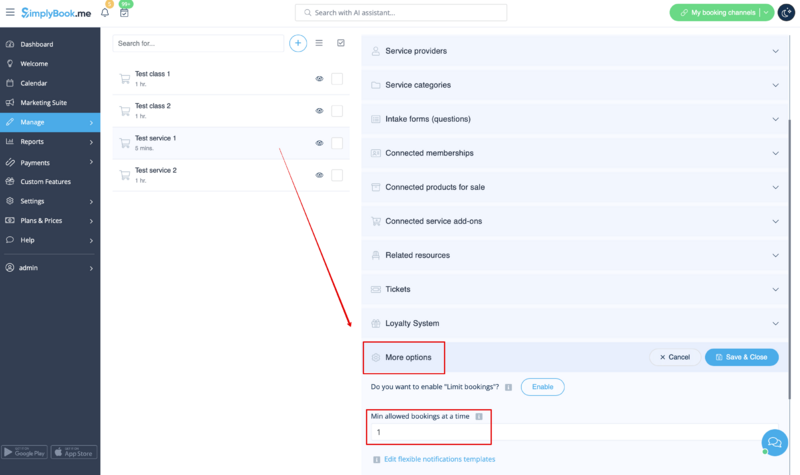
Task: Expand the Service providers section chevron
Action: click(776, 51)
